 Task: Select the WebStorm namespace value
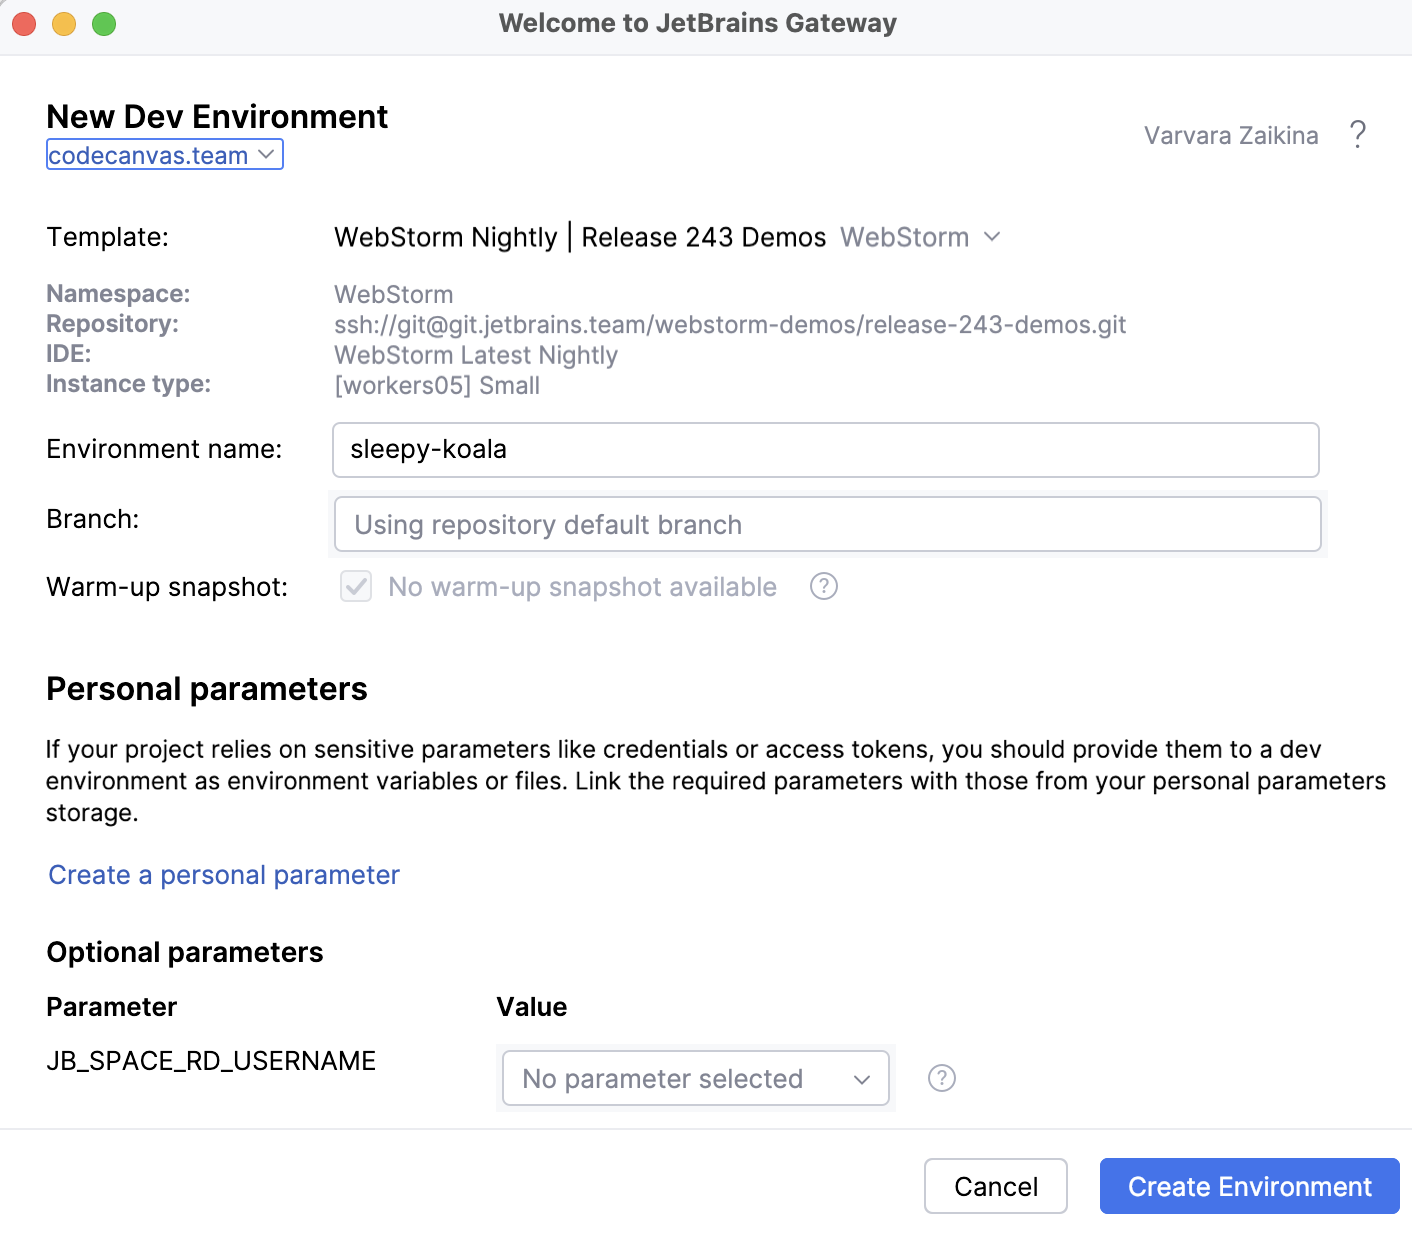(x=394, y=294)
